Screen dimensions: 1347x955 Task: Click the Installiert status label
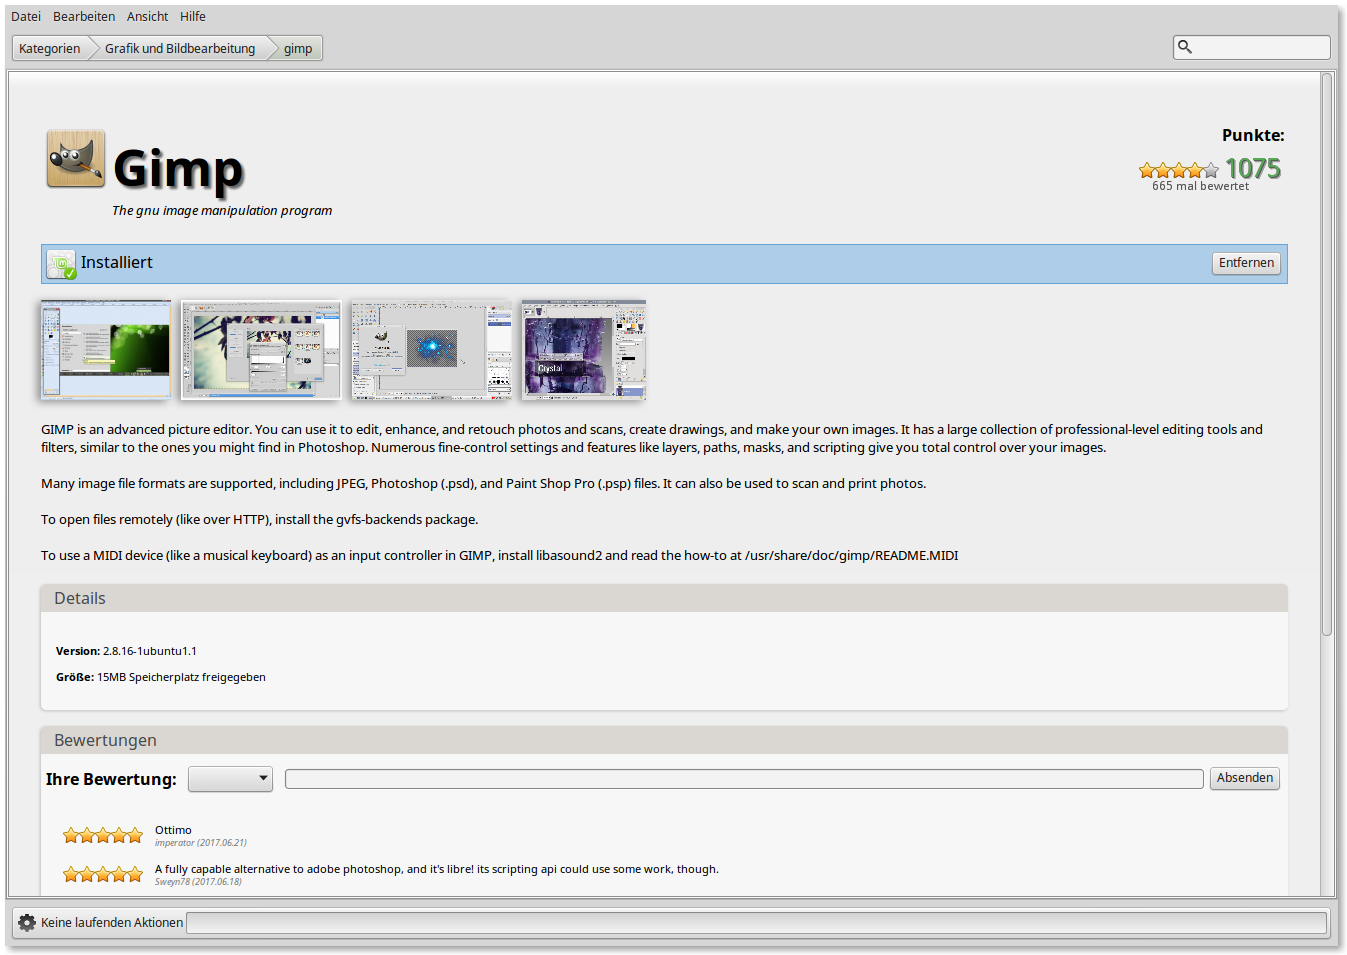pos(117,262)
